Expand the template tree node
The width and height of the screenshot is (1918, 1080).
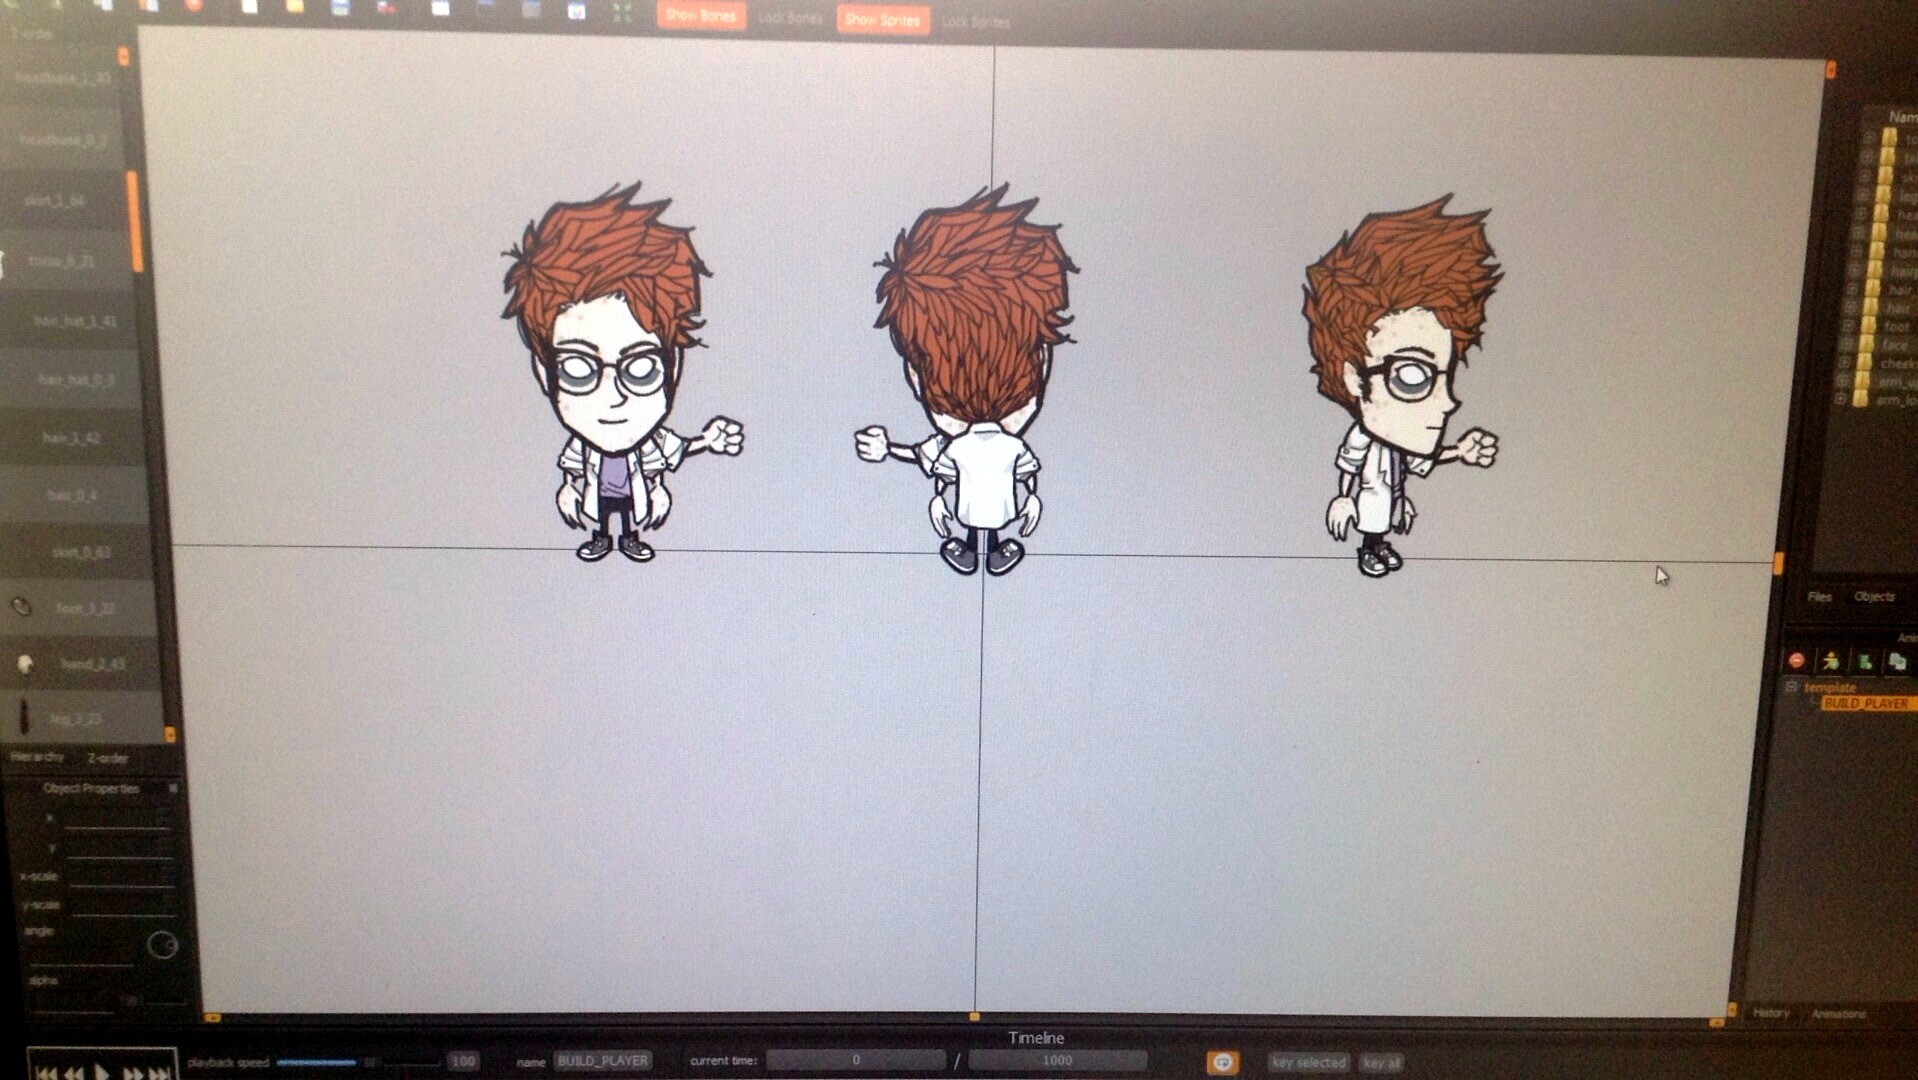(x=1790, y=687)
